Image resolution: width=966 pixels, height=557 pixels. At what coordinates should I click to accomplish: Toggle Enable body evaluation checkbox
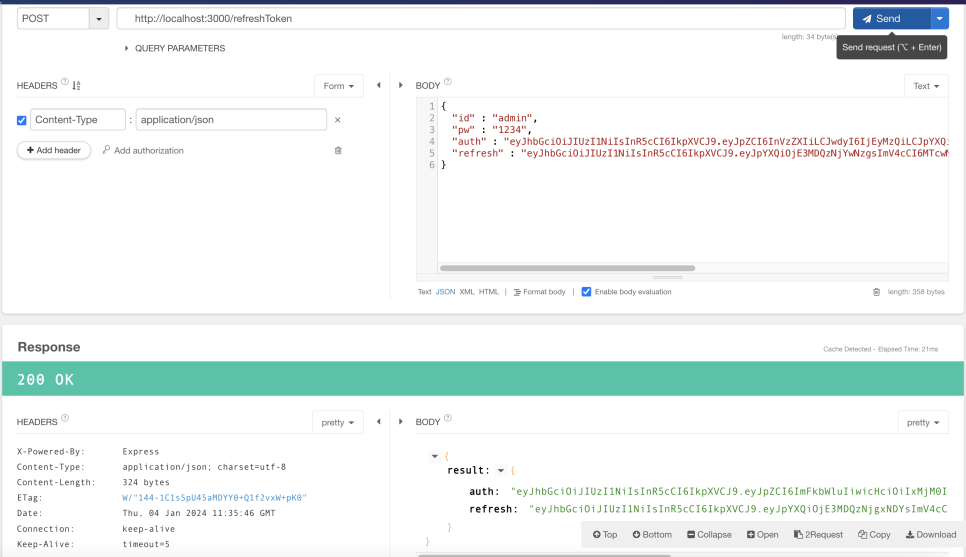click(586, 292)
